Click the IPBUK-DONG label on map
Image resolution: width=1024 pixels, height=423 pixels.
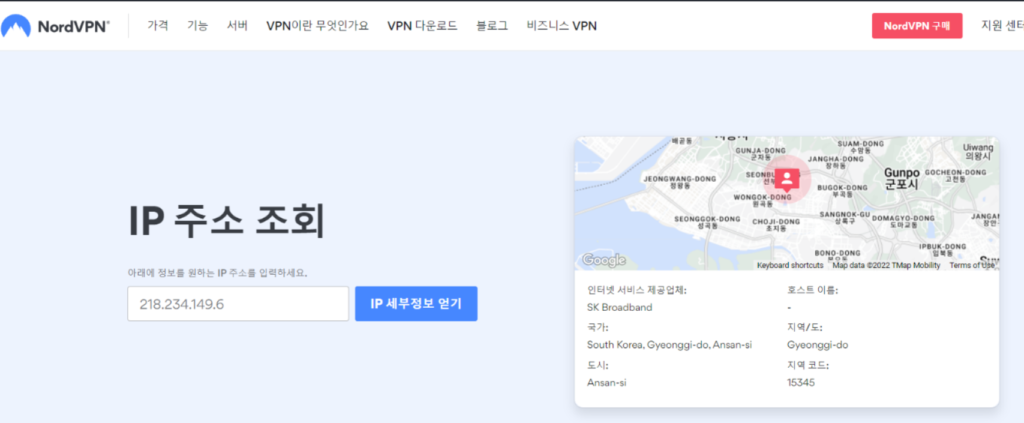942,249
